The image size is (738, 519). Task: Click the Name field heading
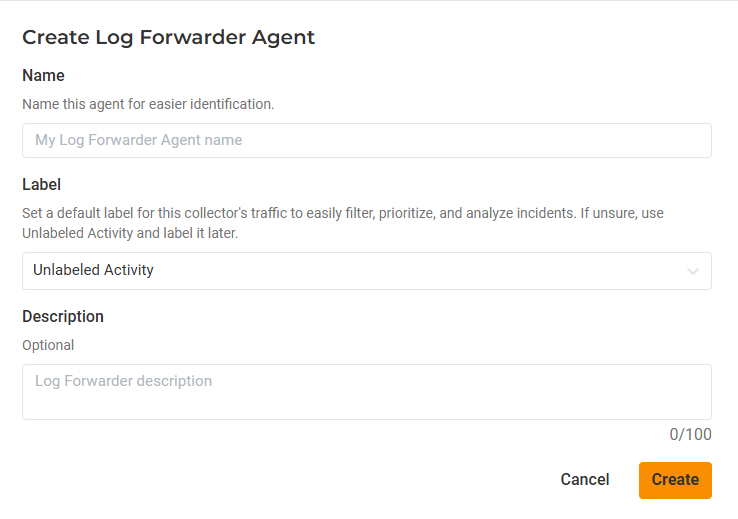coord(43,76)
